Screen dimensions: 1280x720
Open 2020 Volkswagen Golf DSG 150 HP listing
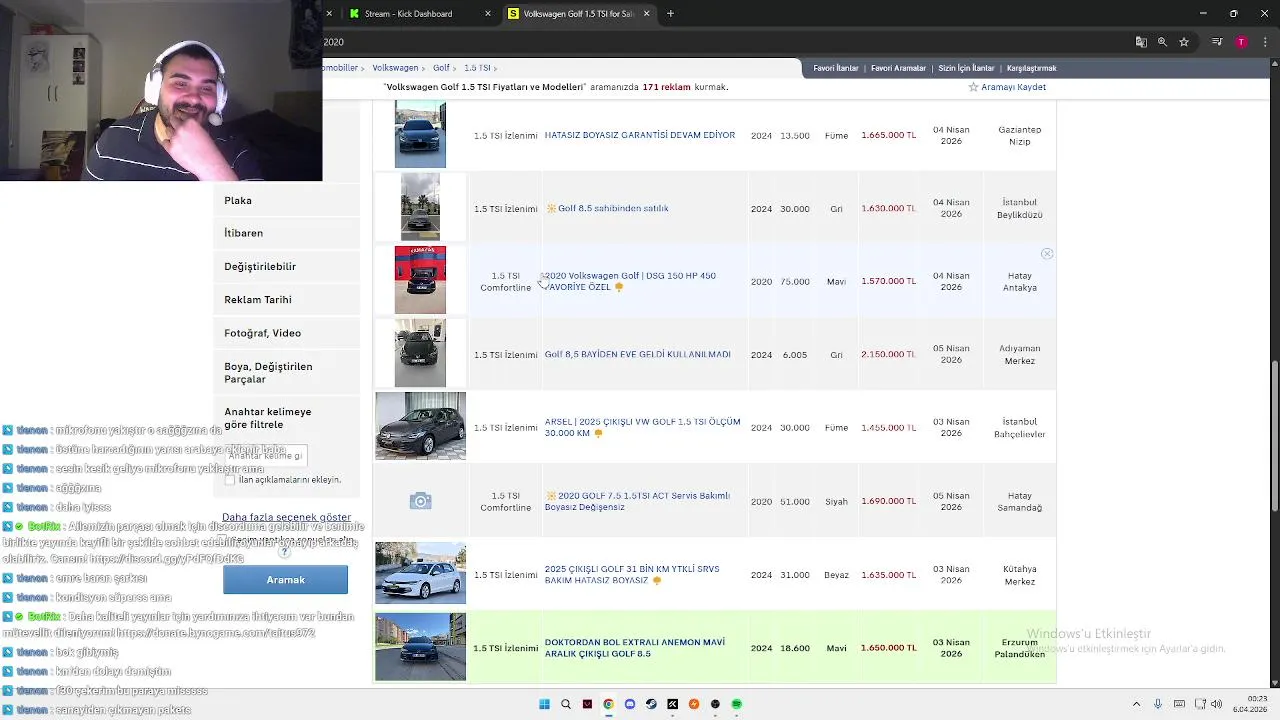pyautogui.click(x=630, y=281)
